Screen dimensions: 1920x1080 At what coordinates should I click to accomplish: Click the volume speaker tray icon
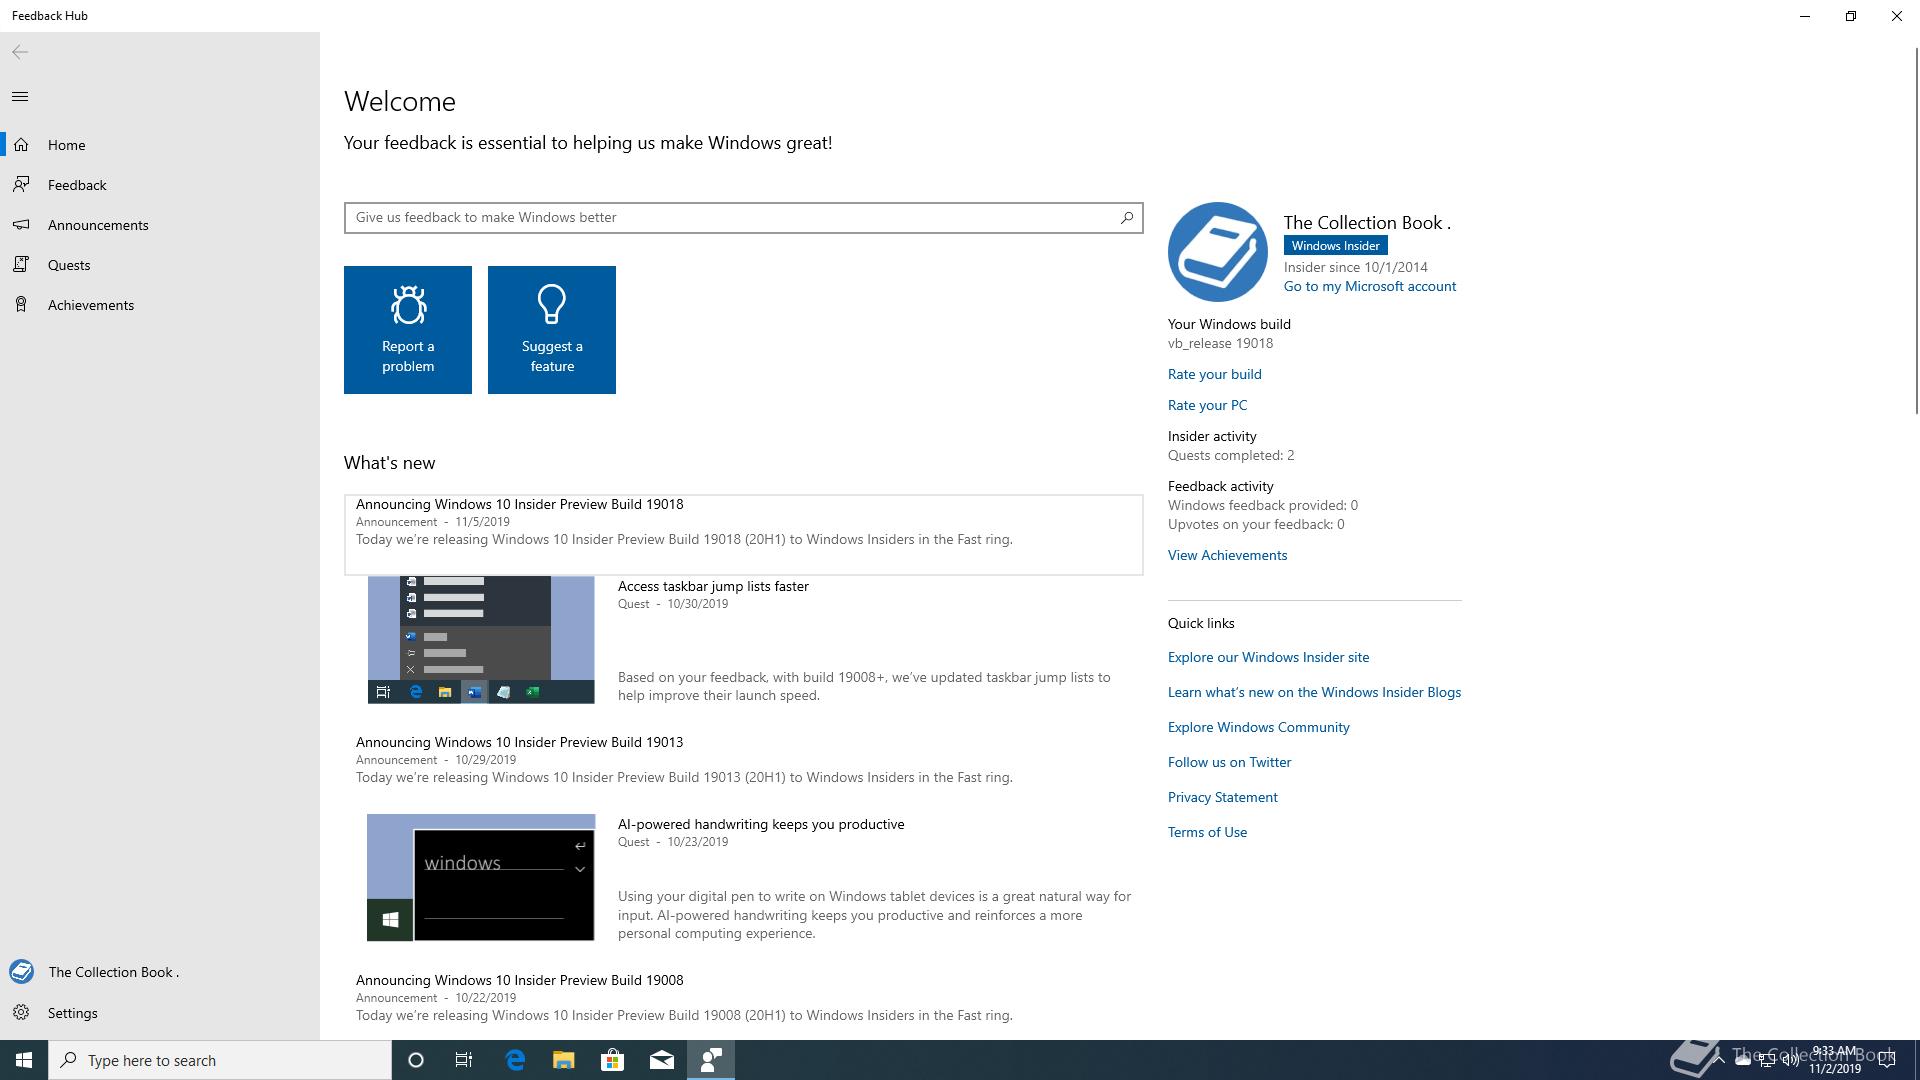click(x=1790, y=1060)
